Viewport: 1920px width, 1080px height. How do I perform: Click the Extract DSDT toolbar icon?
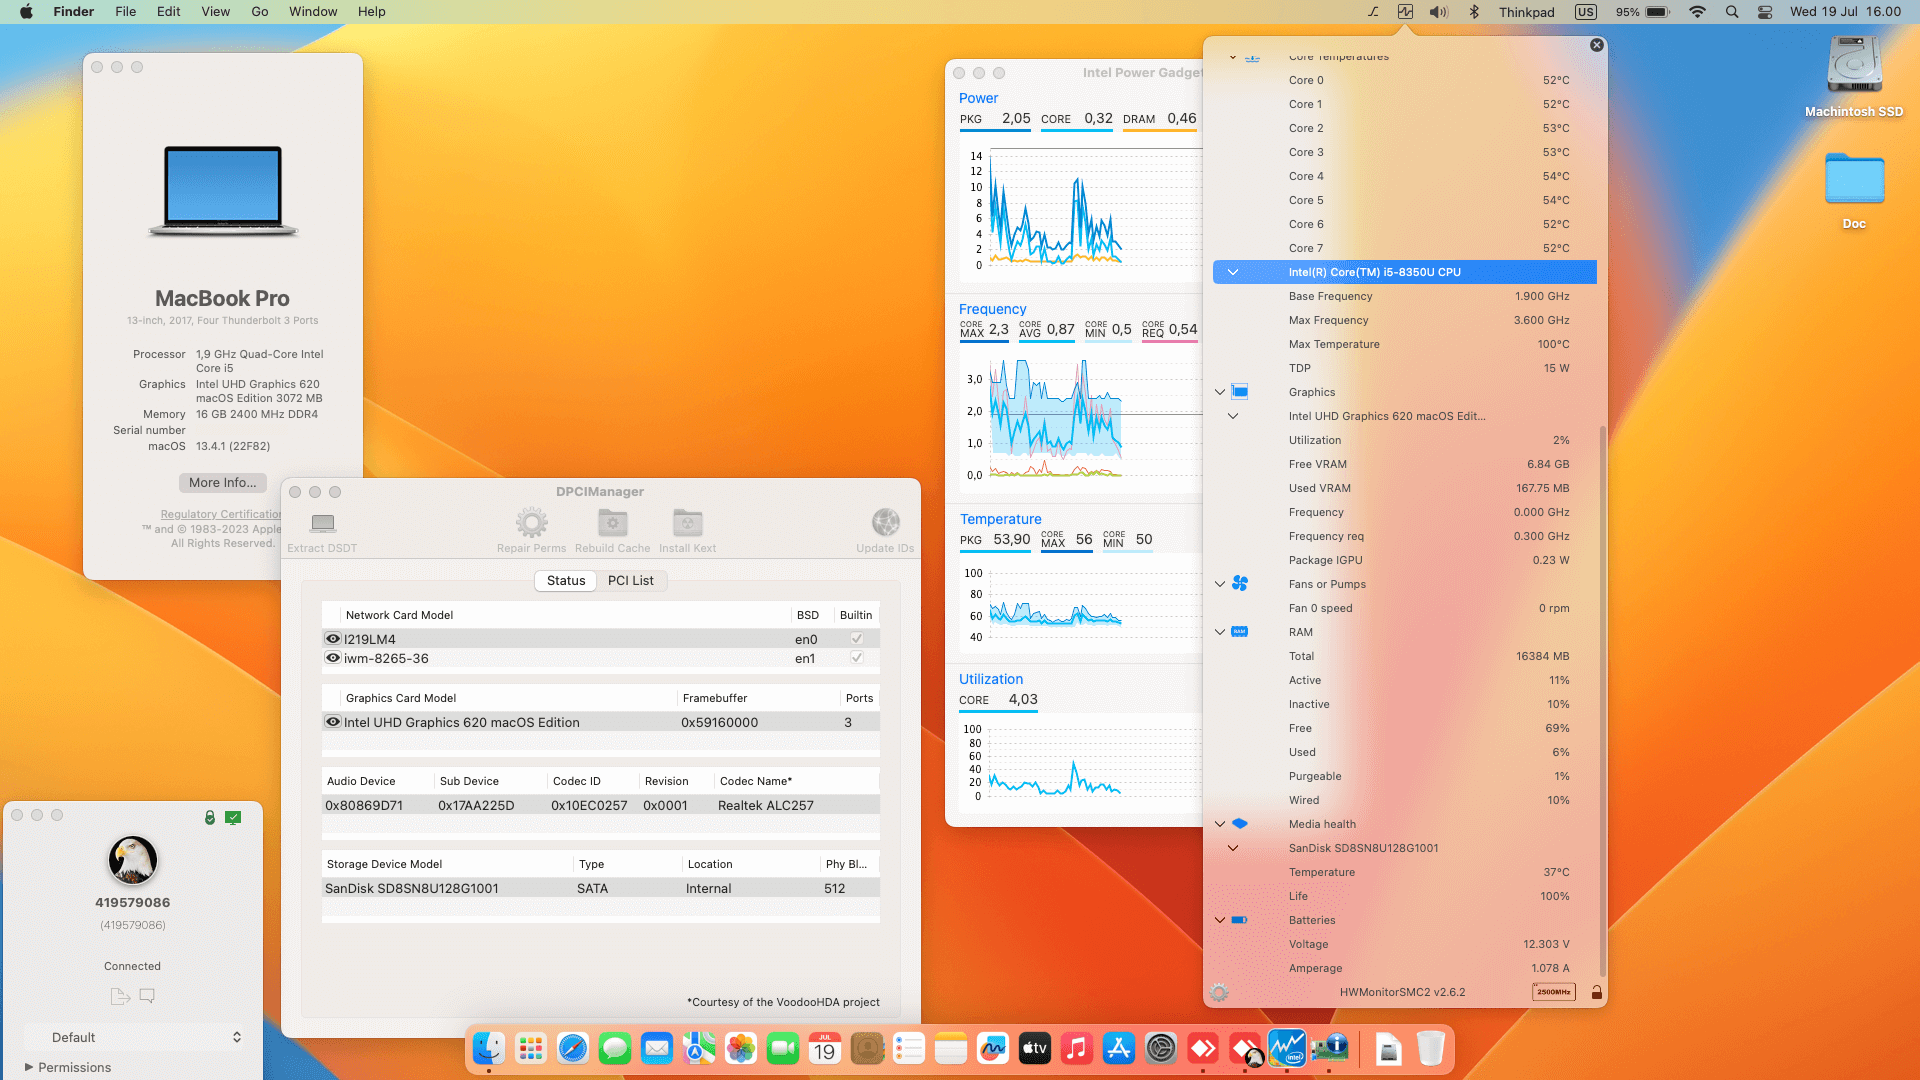tap(322, 524)
